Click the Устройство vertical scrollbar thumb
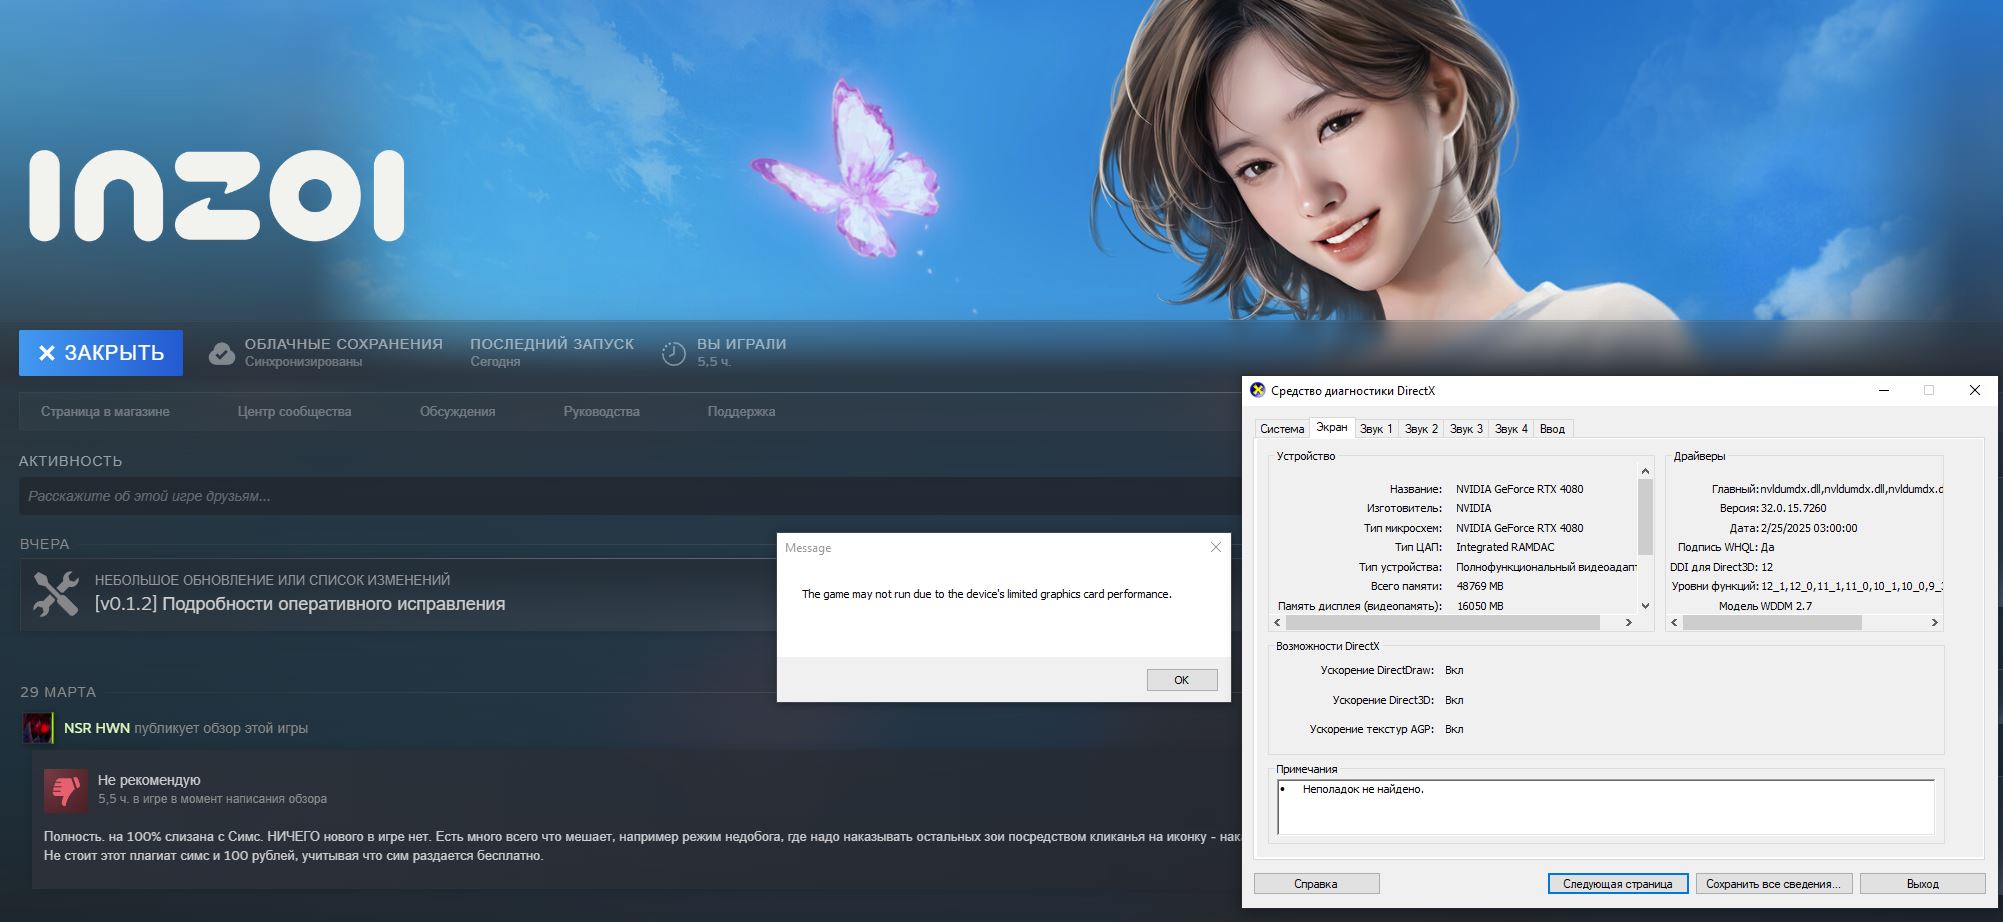This screenshot has height=922, width=2003. (1645, 516)
